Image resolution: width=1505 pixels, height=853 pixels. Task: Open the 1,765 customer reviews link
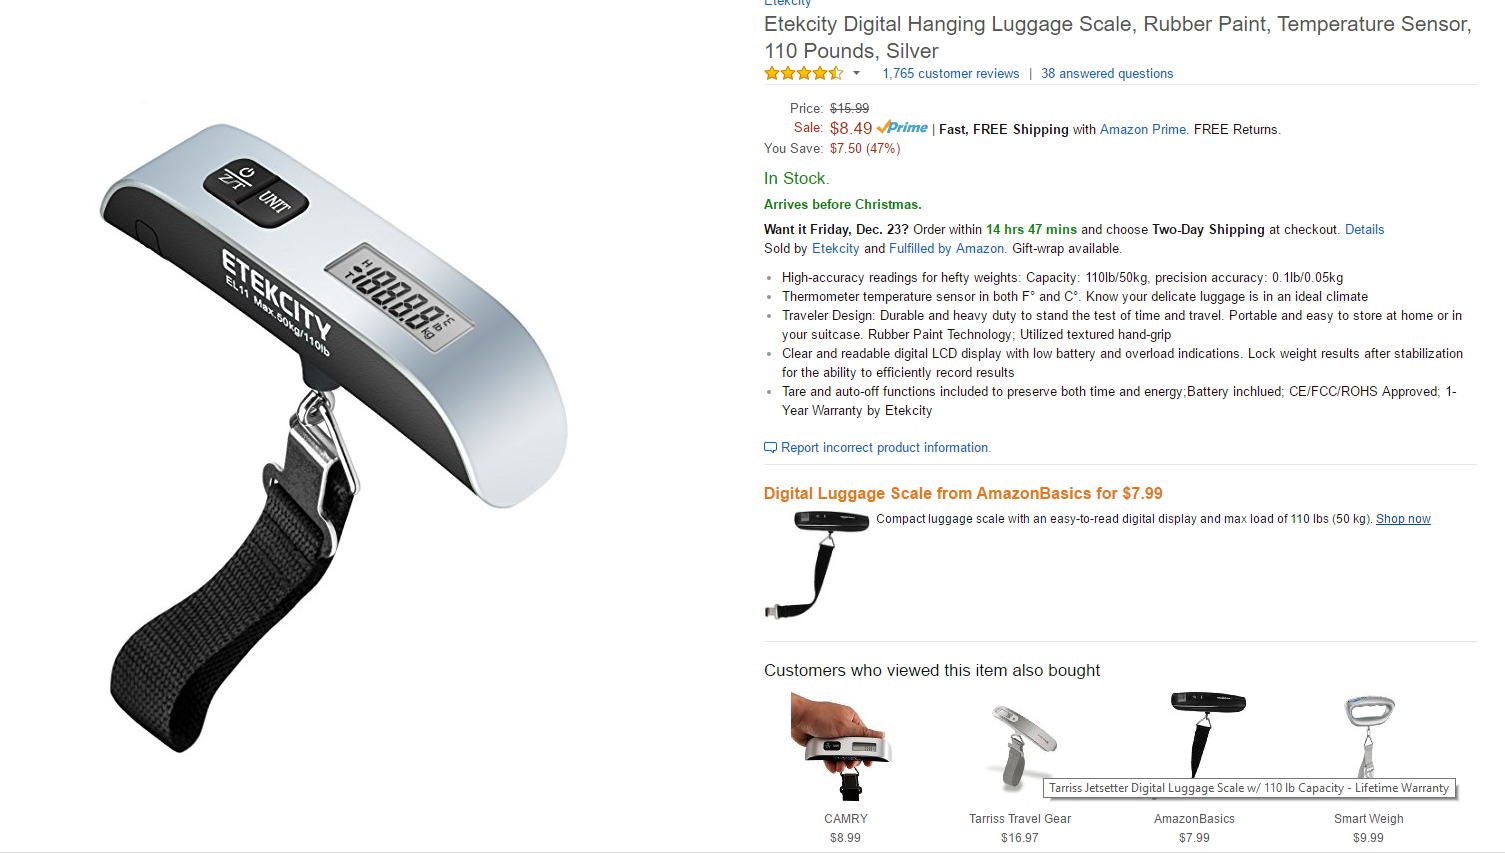click(x=950, y=73)
